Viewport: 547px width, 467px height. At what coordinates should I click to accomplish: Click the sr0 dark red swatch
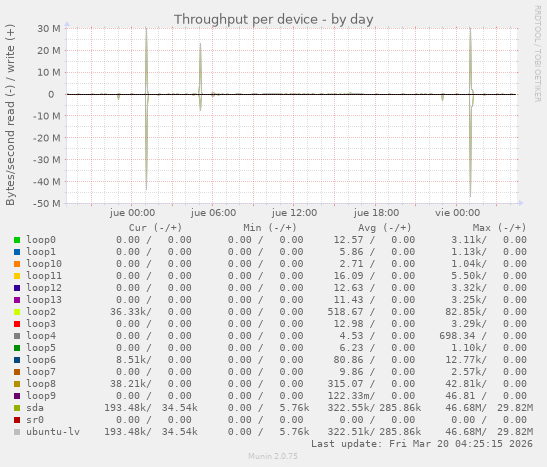click(x=17, y=420)
